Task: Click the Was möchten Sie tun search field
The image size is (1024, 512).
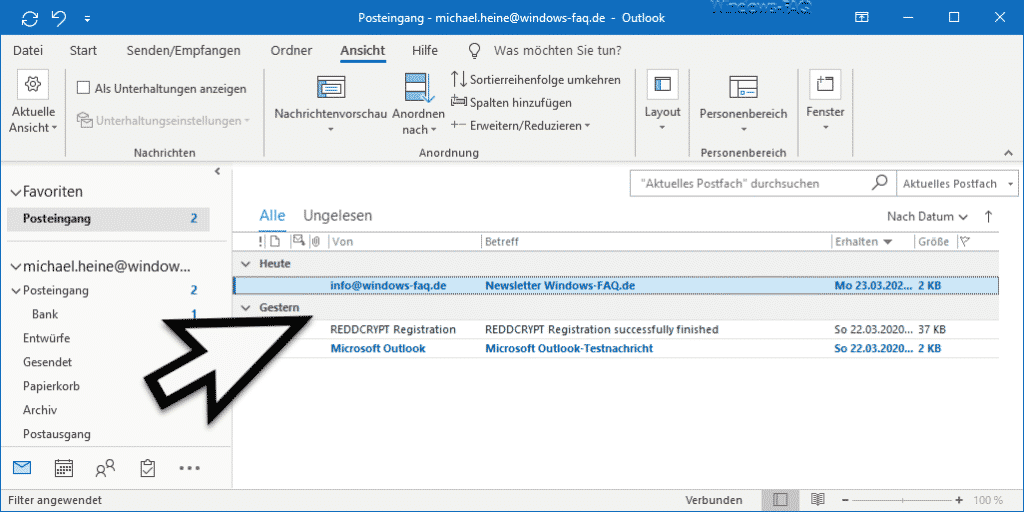Action: (557, 50)
